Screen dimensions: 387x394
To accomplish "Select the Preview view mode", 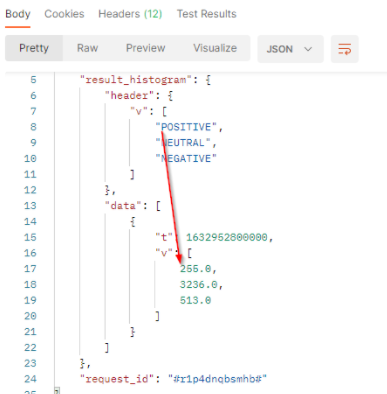I will pos(145,48).
